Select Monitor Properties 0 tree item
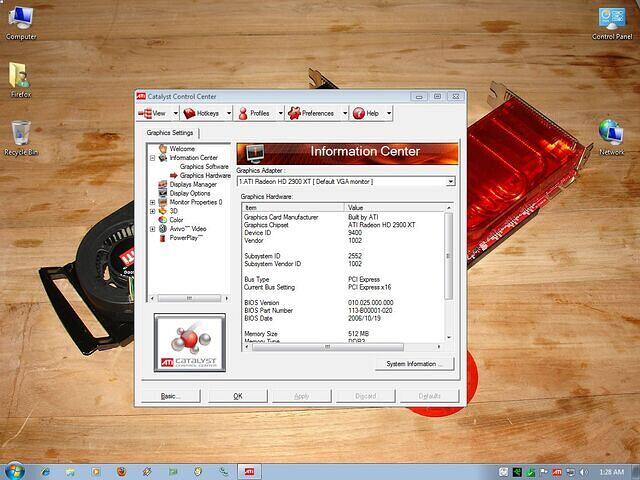640x480 pixels. pyautogui.click(x=196, y=202)
